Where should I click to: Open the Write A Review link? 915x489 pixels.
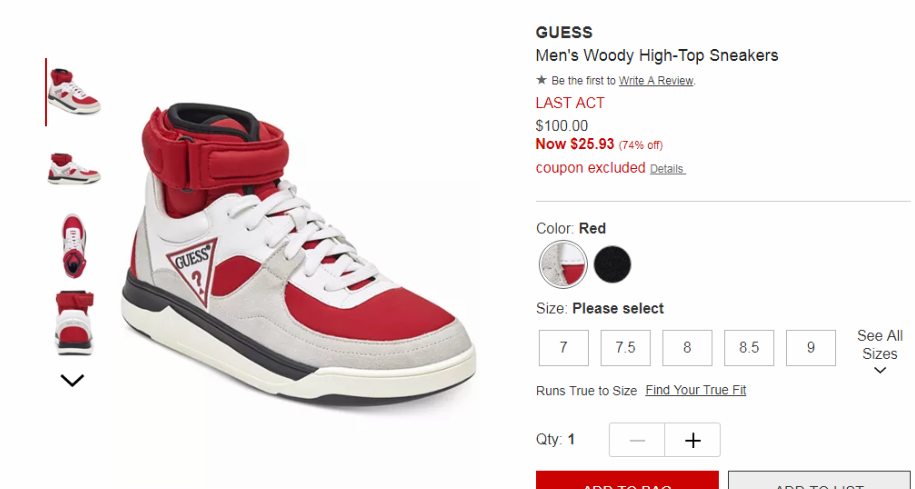pyautogui.click(x=656, y=81)
